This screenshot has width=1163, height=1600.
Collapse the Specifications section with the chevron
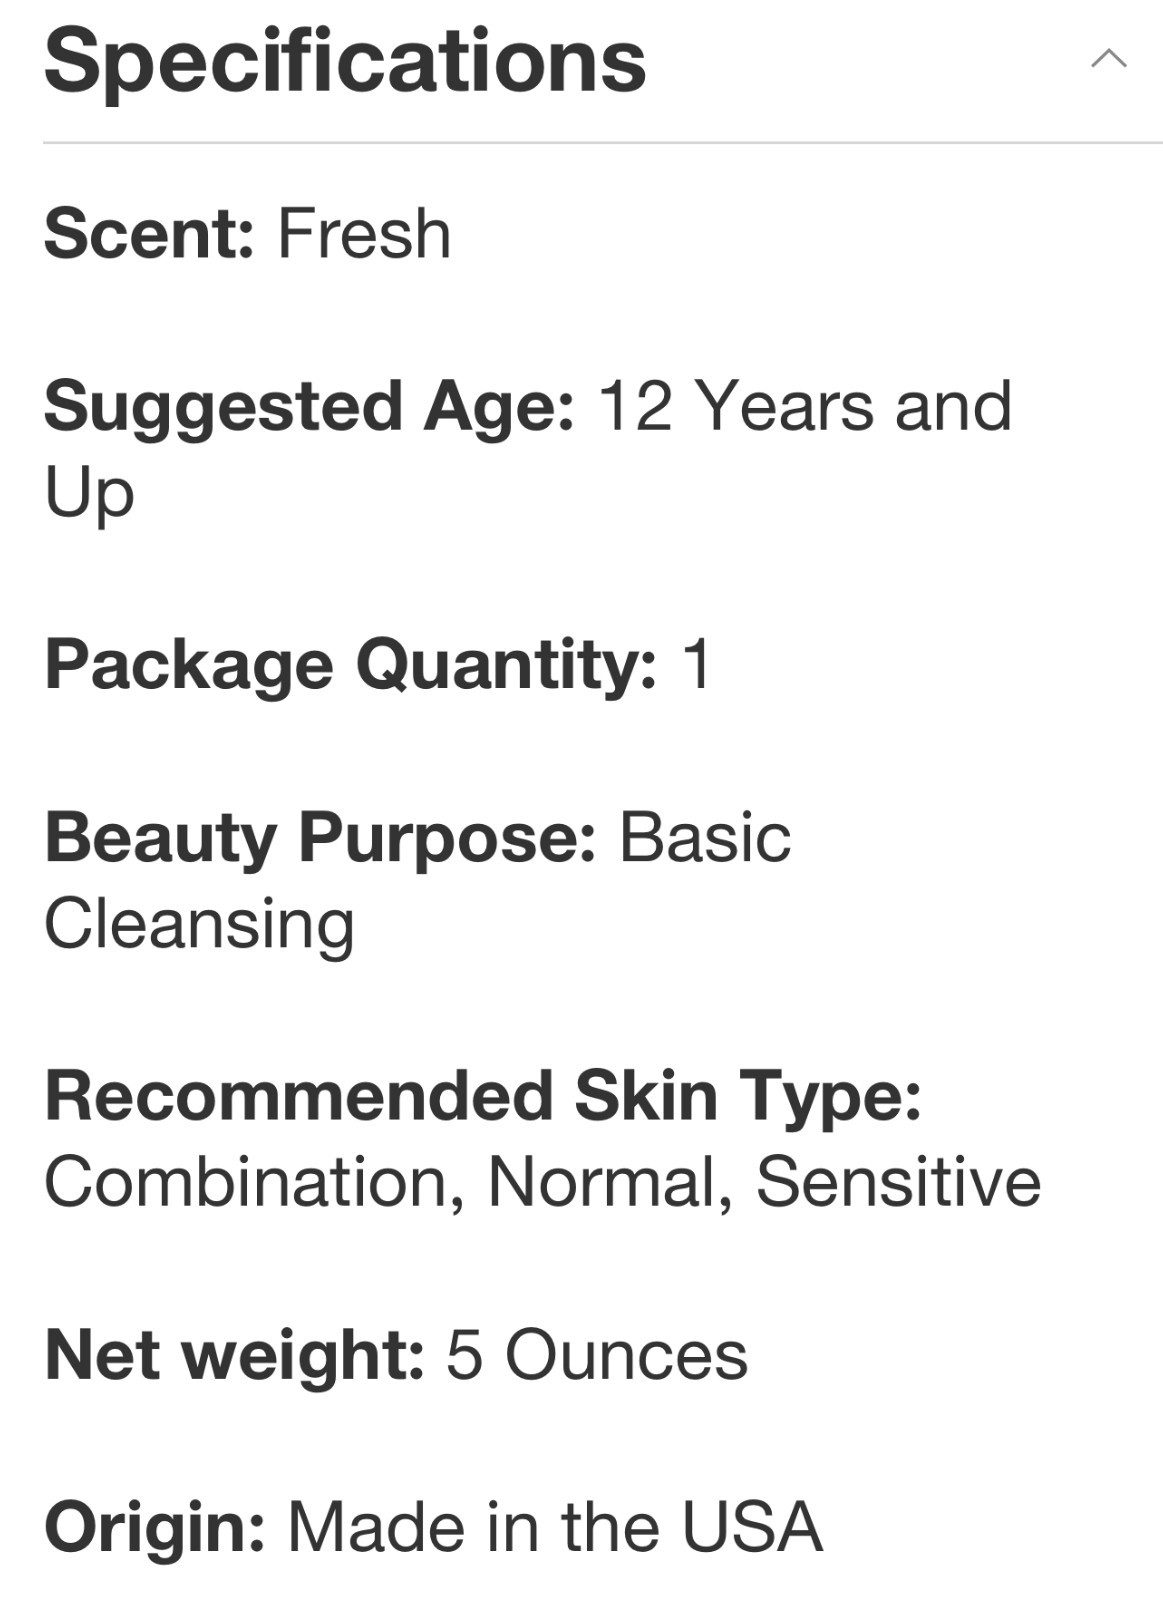coord(1108,59)
